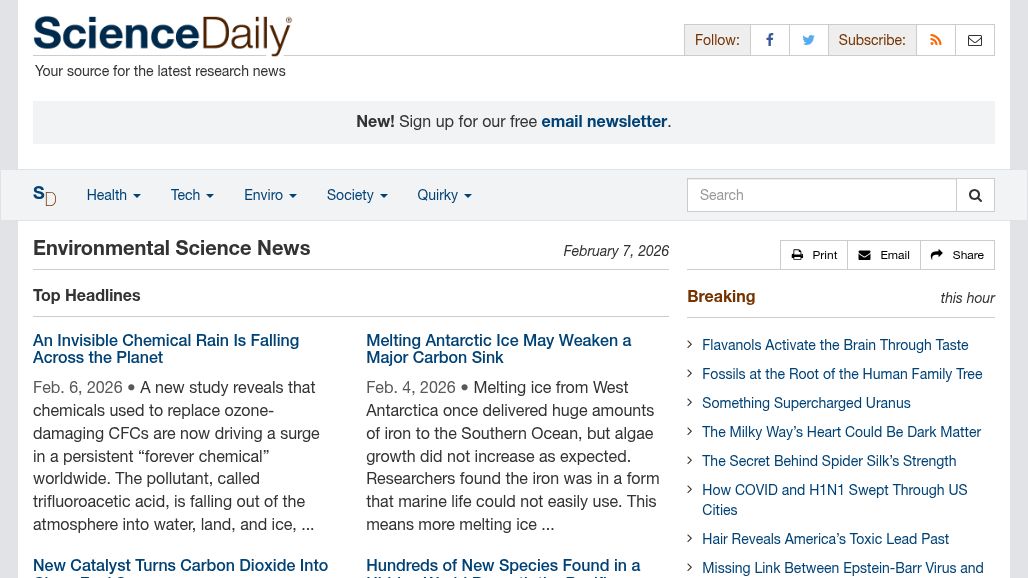
Task: Open 'An Invisible Chemical Rain' article
Action: (166, 349)
